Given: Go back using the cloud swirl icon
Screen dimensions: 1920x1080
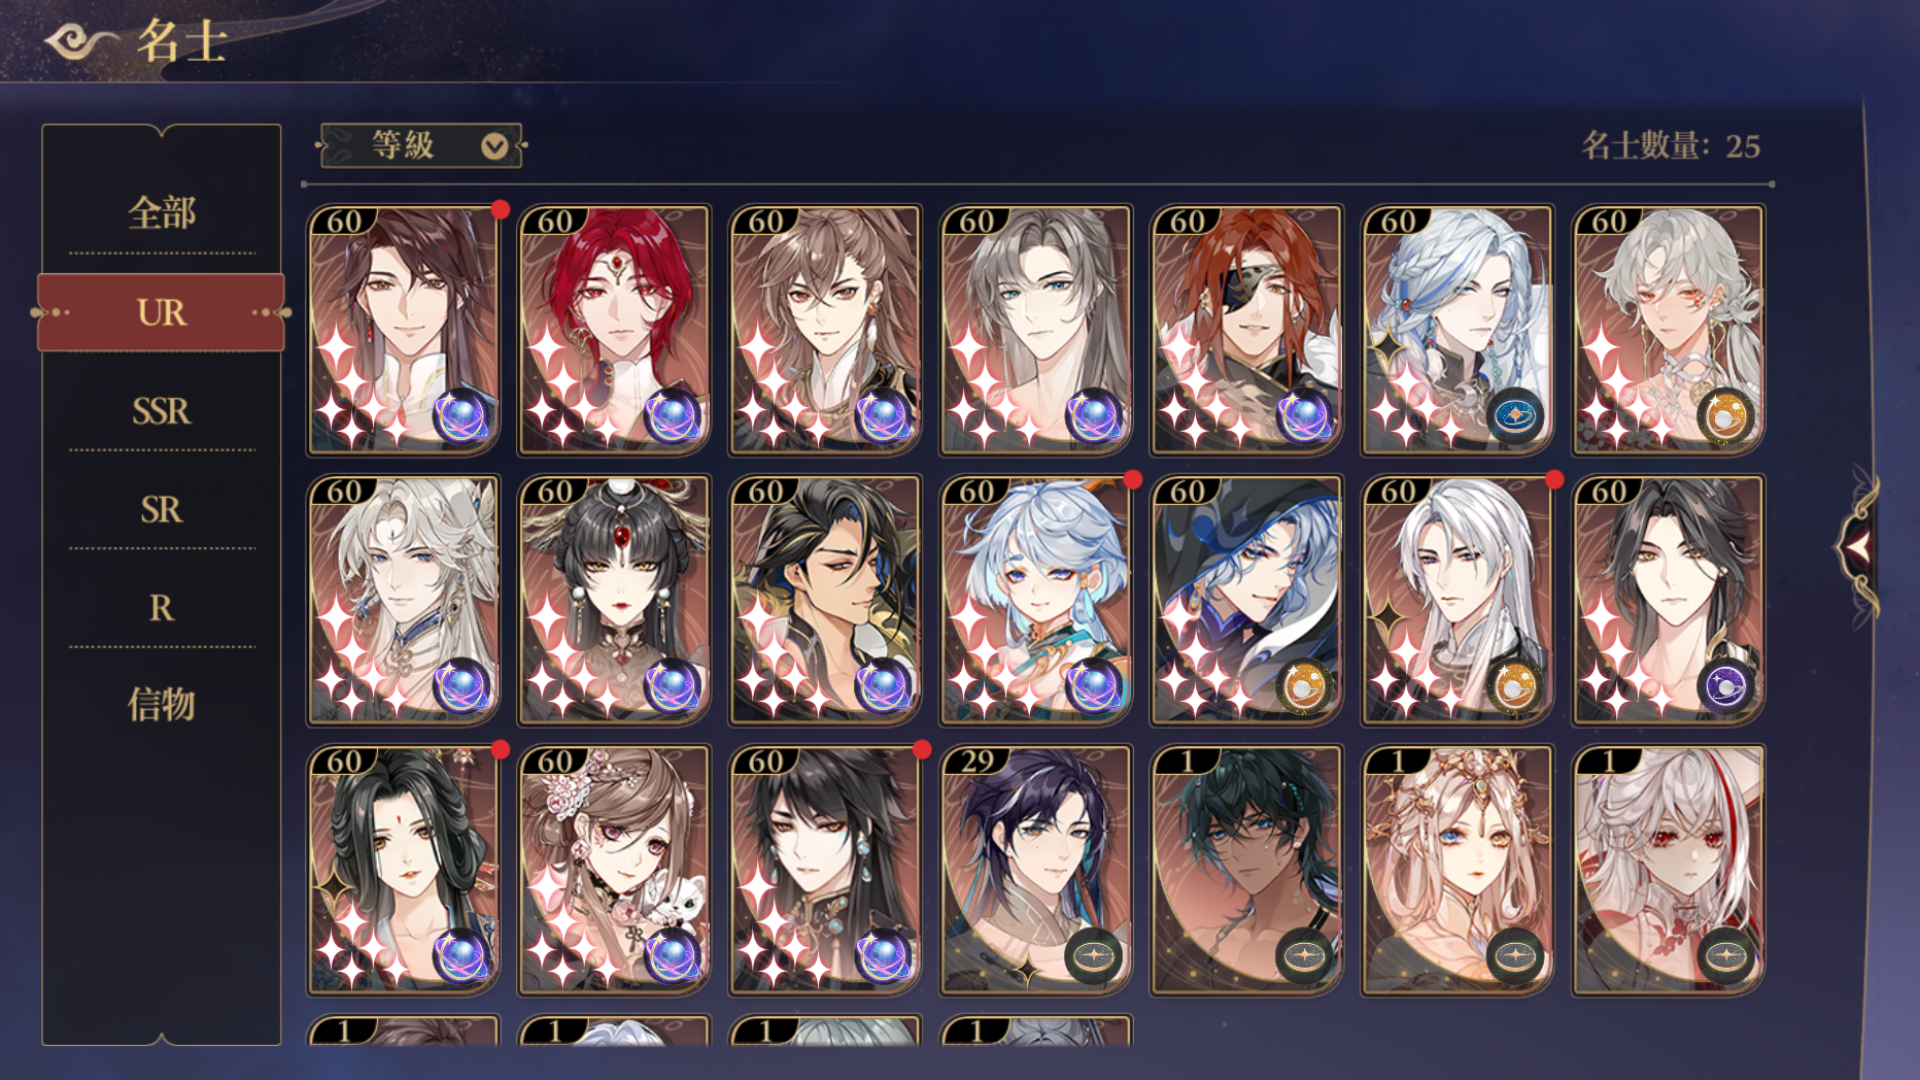Looking at the screenshot, I should [x=82, y=41].
